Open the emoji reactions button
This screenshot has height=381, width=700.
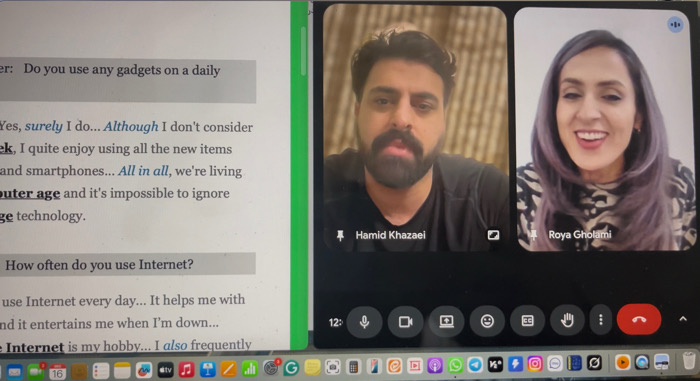click(x=487, y=321)
